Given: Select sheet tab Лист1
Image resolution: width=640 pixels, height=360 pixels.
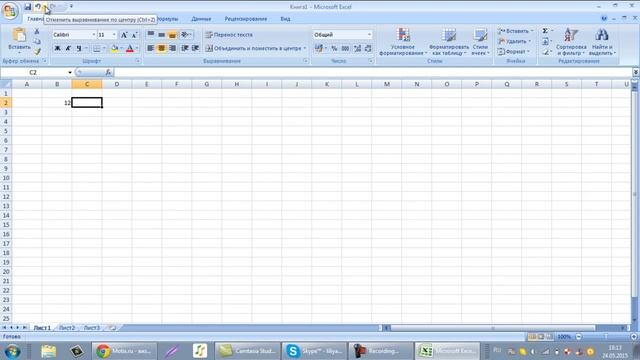Looking at the screenshot, I should tap(42, 327).
